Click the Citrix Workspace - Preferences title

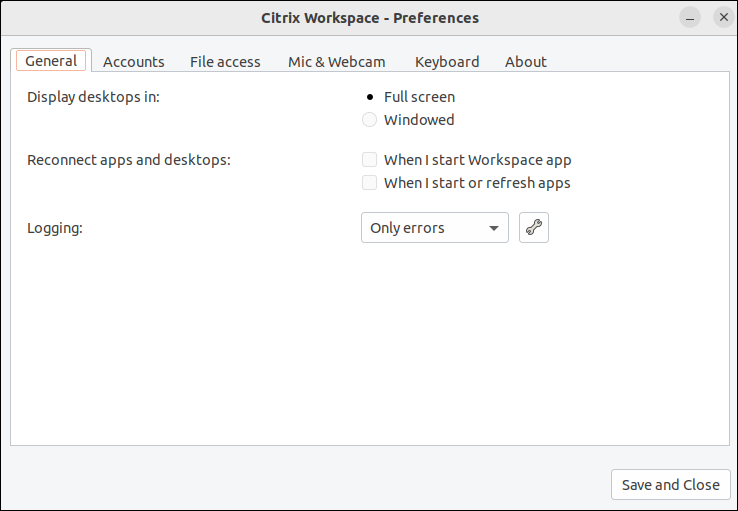click(x=370, y=18)
